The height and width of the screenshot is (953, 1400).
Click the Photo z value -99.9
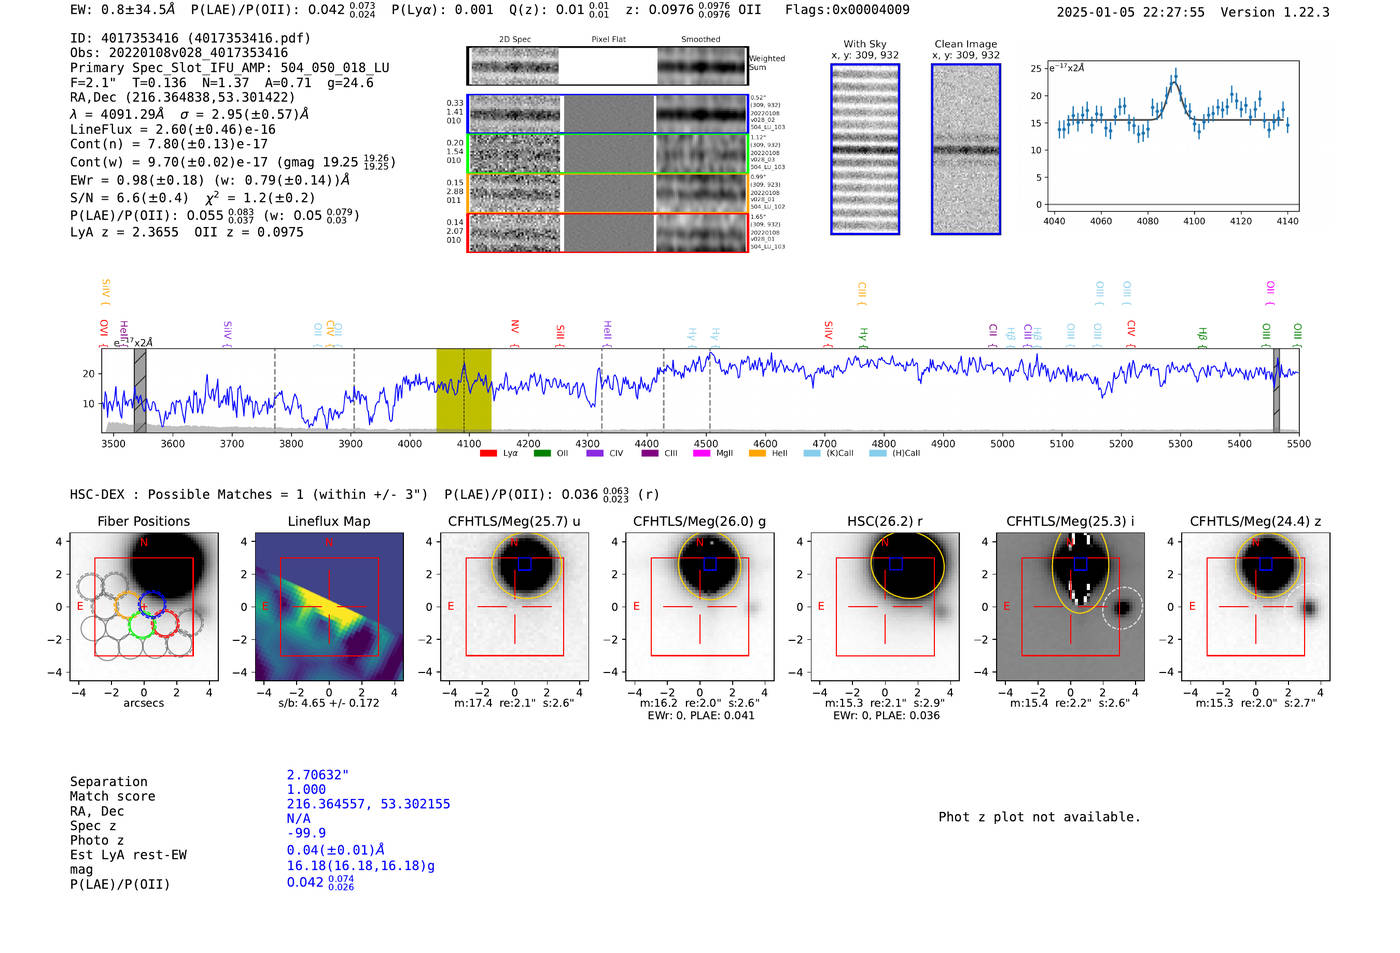(x=306, y=833)
